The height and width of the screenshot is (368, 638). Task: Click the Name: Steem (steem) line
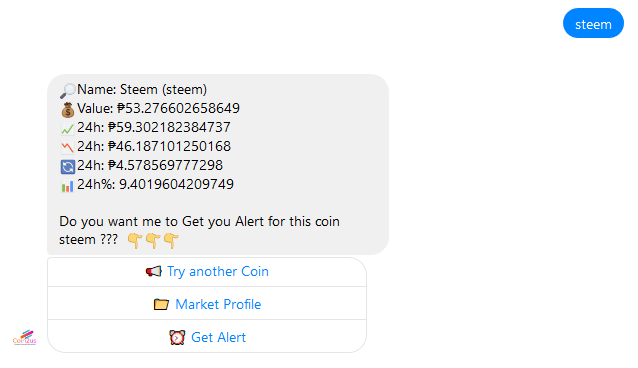pos(142,90)
